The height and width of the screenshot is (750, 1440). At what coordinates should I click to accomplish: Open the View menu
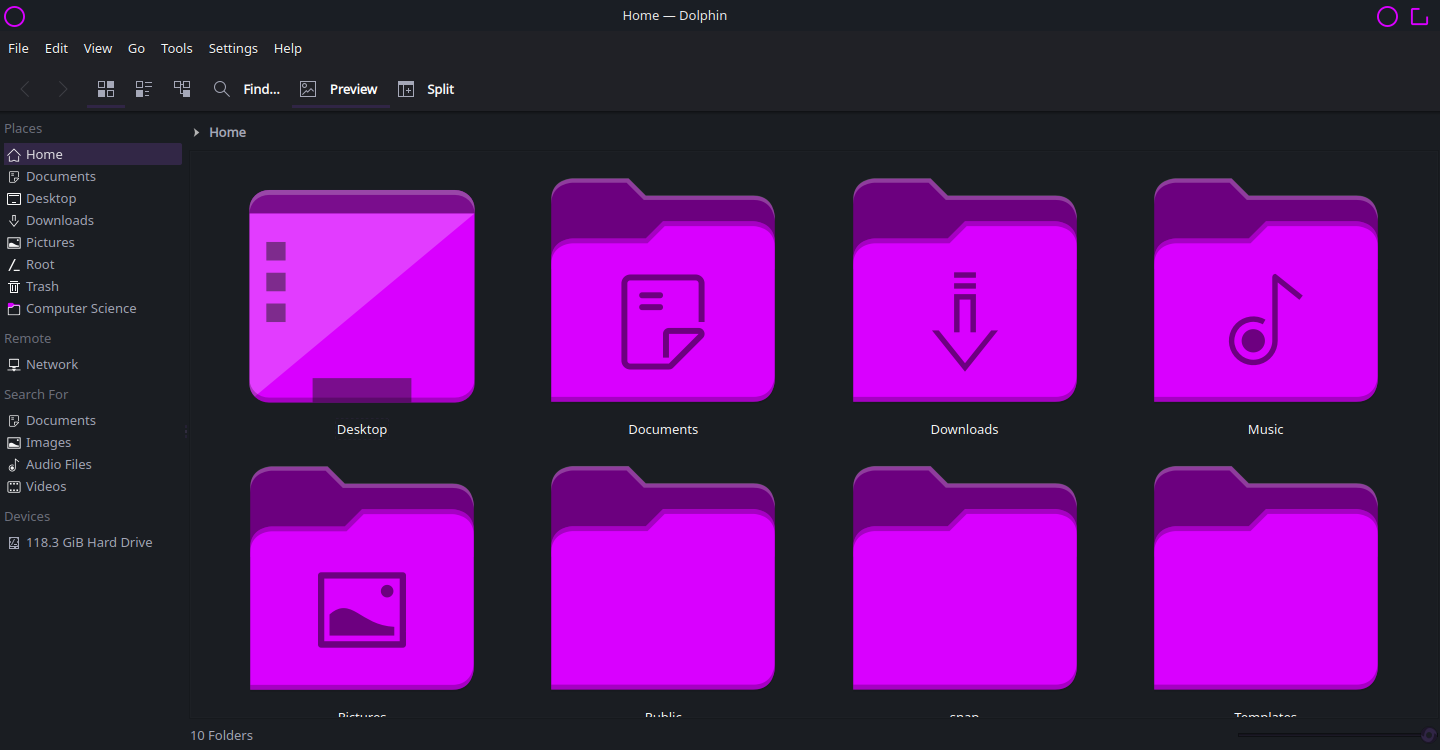[x=98, y=48]
